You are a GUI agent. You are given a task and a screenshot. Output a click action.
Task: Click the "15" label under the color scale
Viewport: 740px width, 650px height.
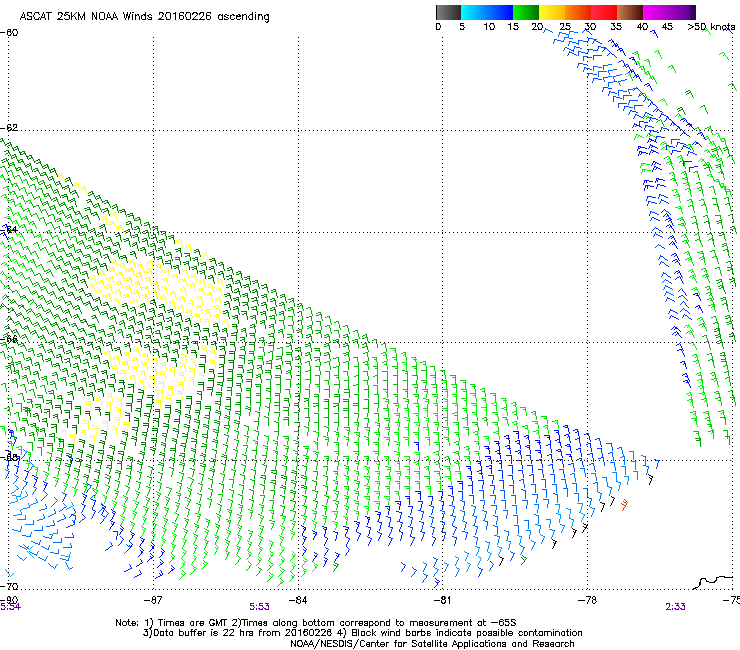(513, 27)
